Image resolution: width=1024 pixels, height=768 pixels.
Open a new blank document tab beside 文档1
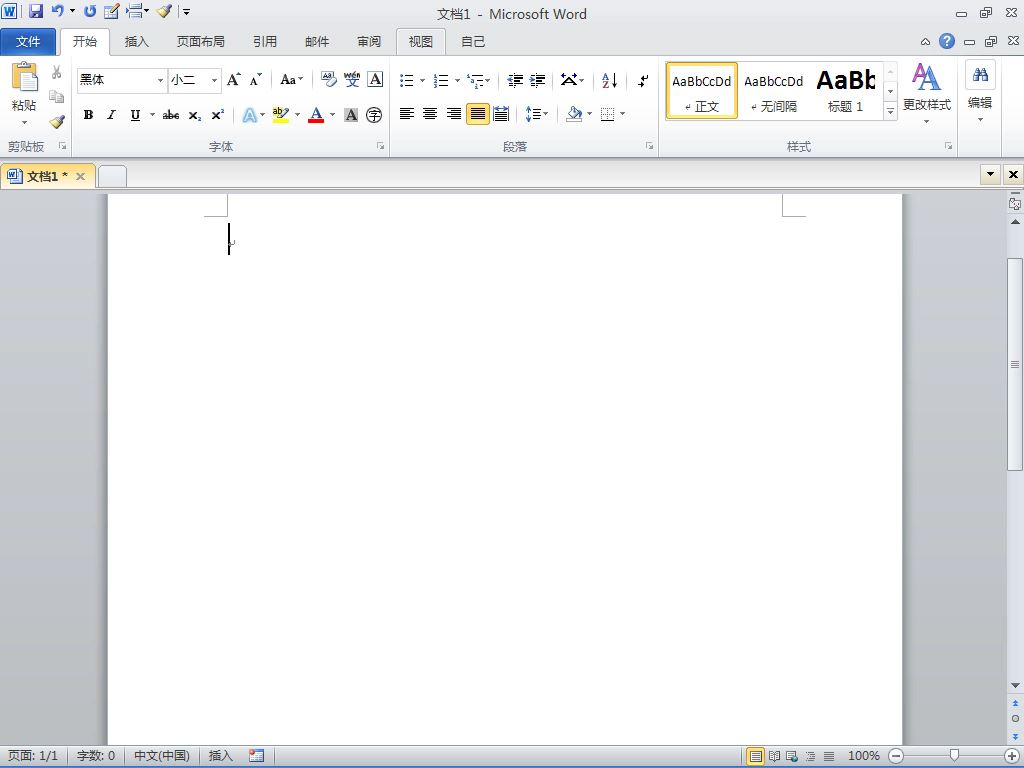click(x=112, y=176)
